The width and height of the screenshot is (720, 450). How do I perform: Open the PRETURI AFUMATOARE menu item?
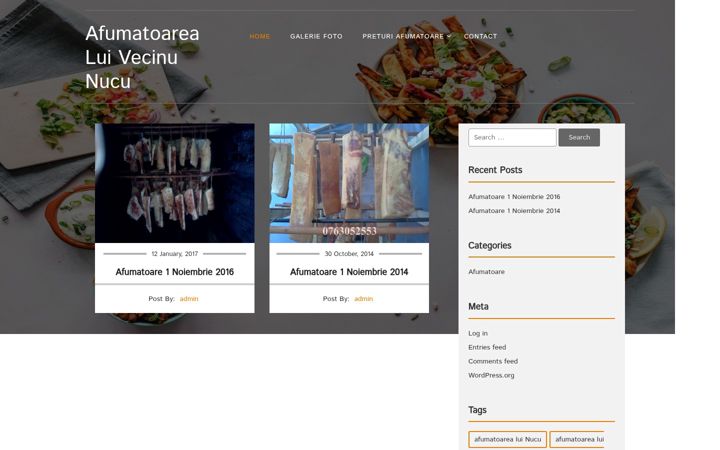(403, 36)
